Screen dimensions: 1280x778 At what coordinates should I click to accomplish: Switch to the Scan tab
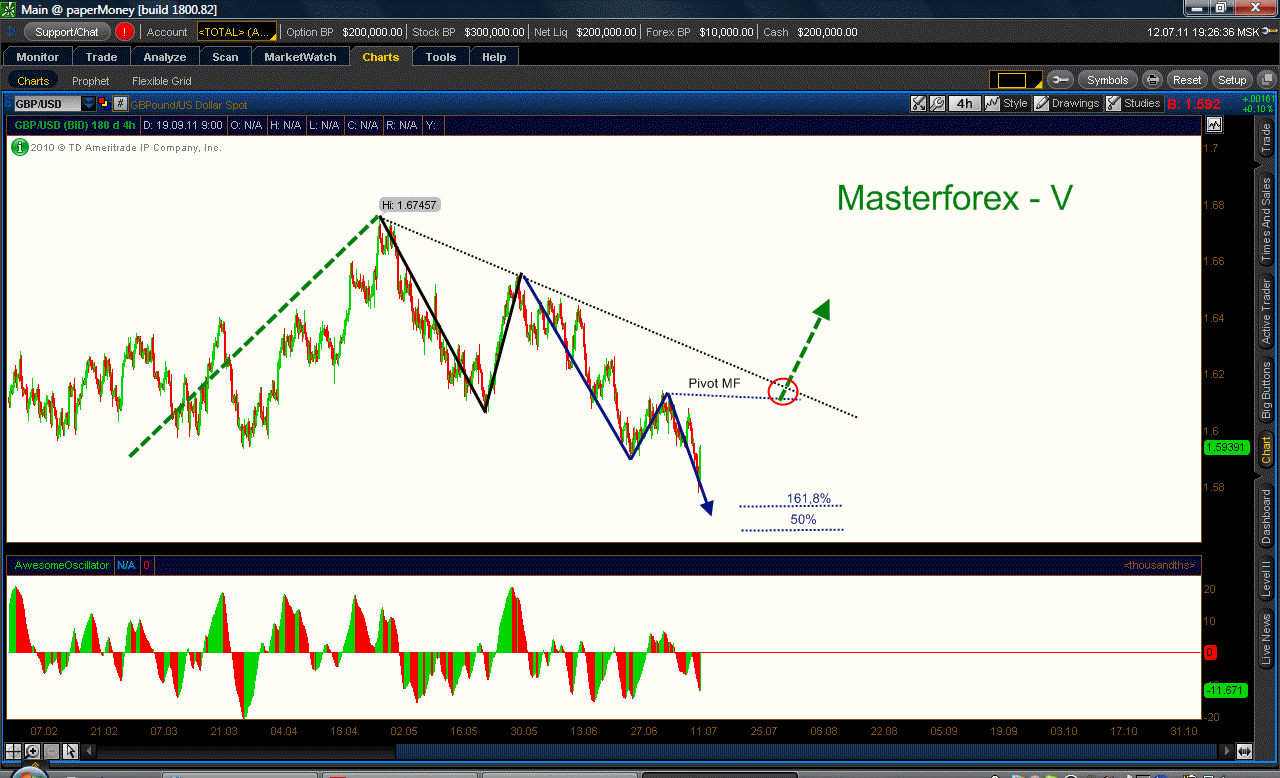coord(225,57)
